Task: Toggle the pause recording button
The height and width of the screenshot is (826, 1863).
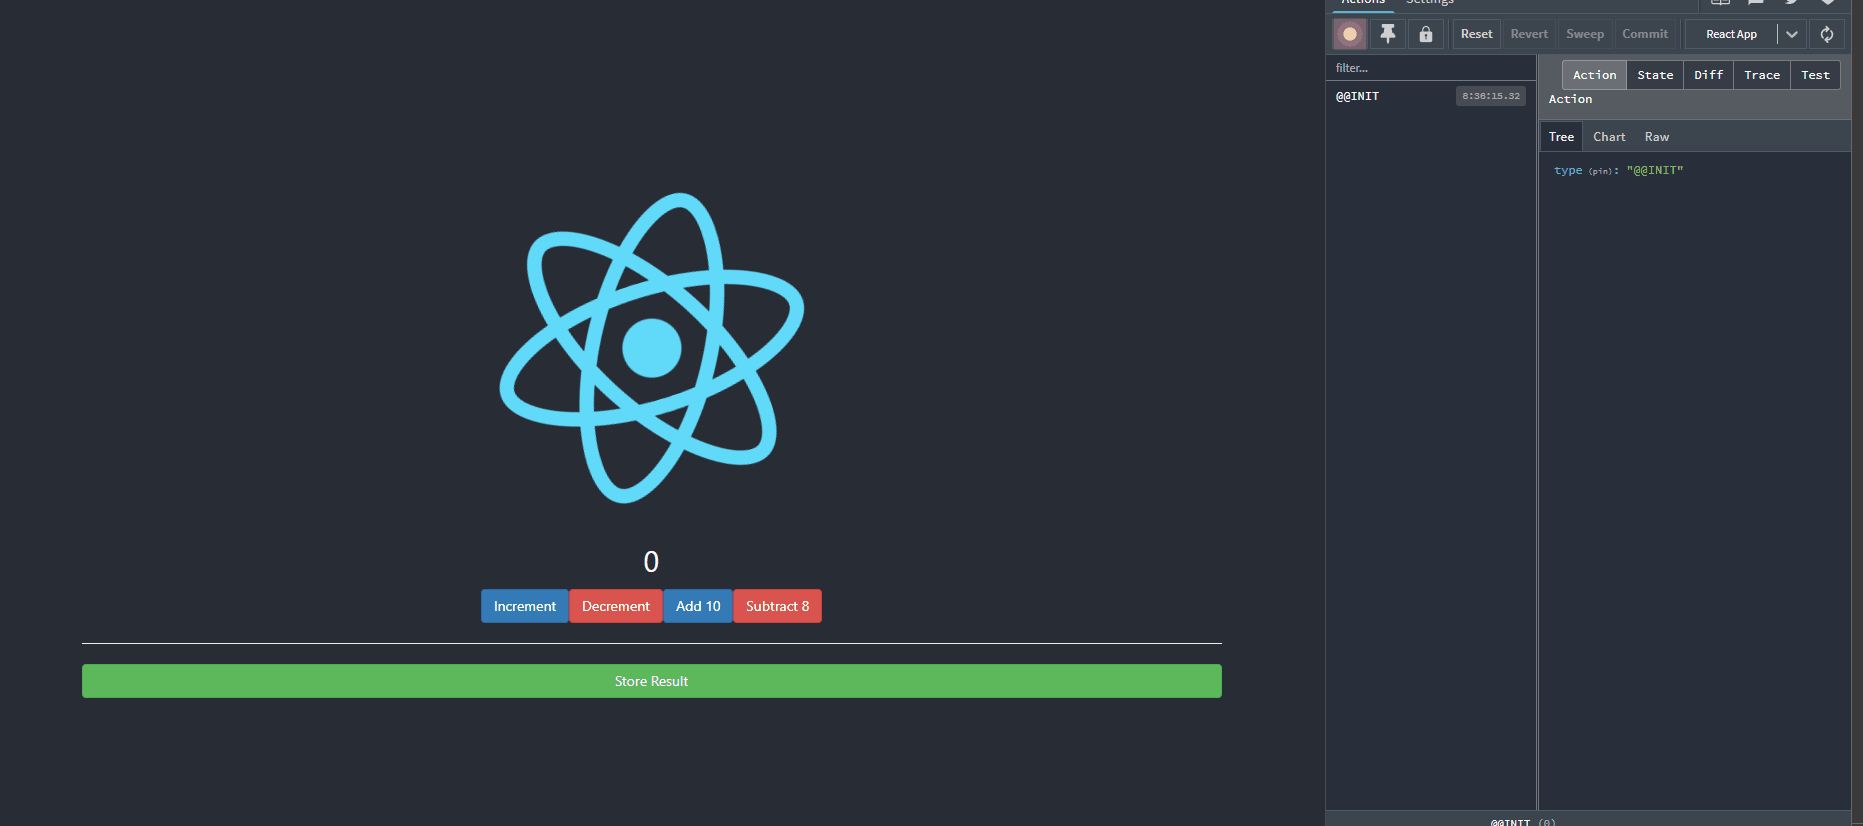Action: [x=1350, y=34]
